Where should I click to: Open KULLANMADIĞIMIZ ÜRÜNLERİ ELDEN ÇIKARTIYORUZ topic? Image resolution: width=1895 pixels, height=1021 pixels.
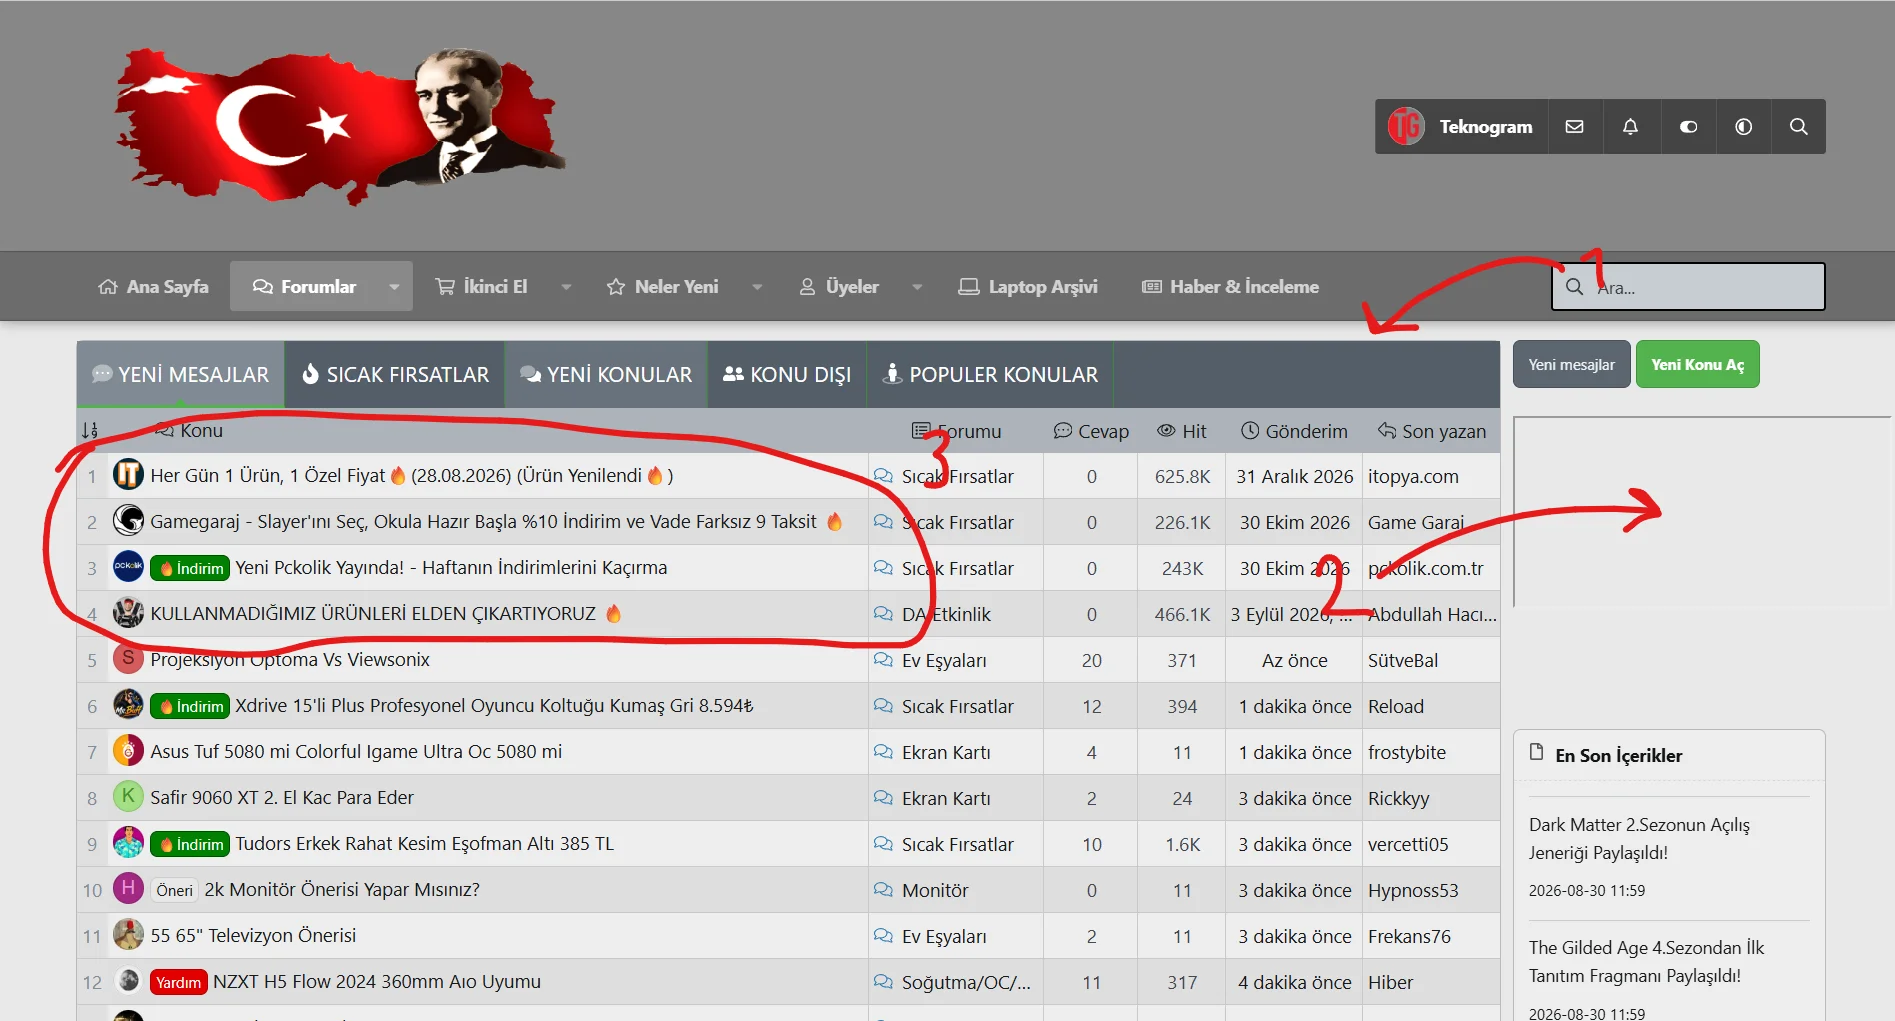373,613
